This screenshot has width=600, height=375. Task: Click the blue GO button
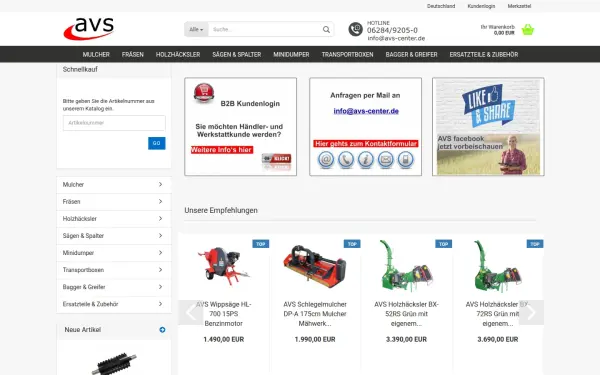tap(157, 143)
